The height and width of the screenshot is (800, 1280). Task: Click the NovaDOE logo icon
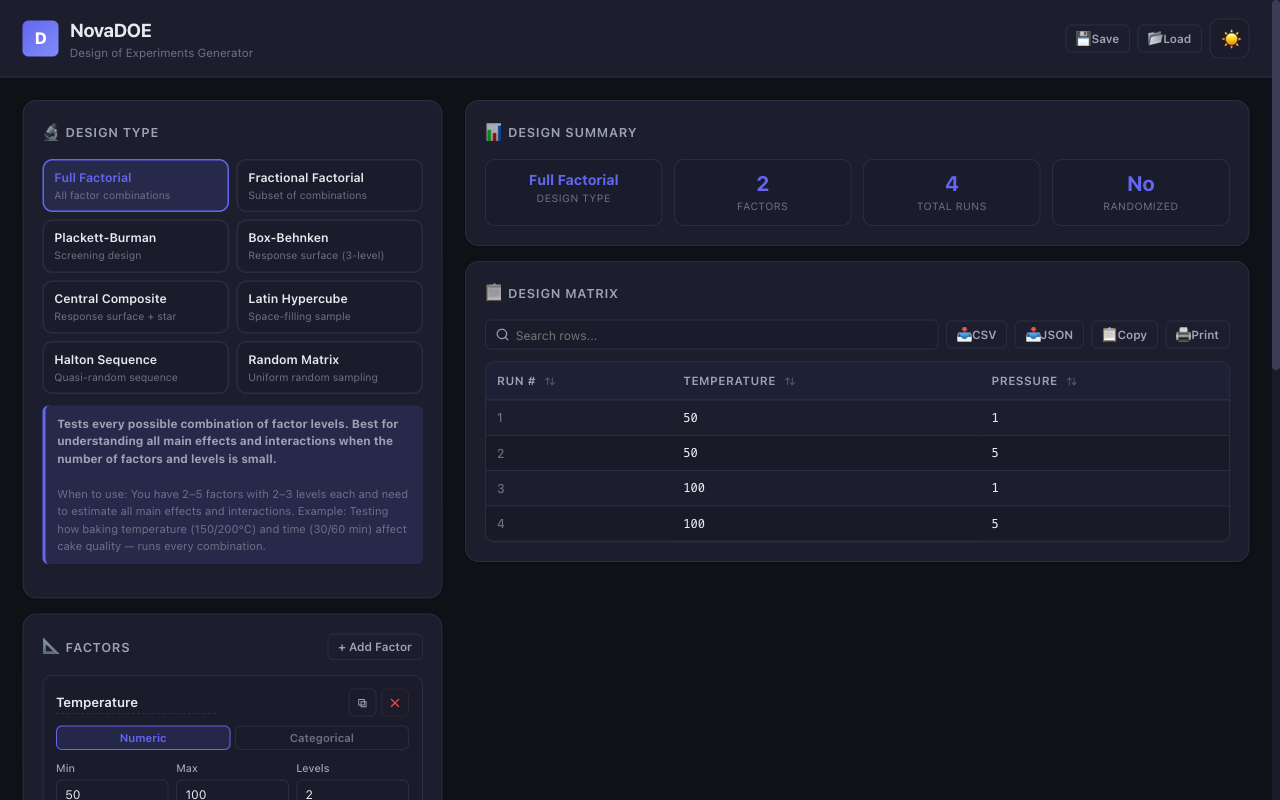point(40,38)
